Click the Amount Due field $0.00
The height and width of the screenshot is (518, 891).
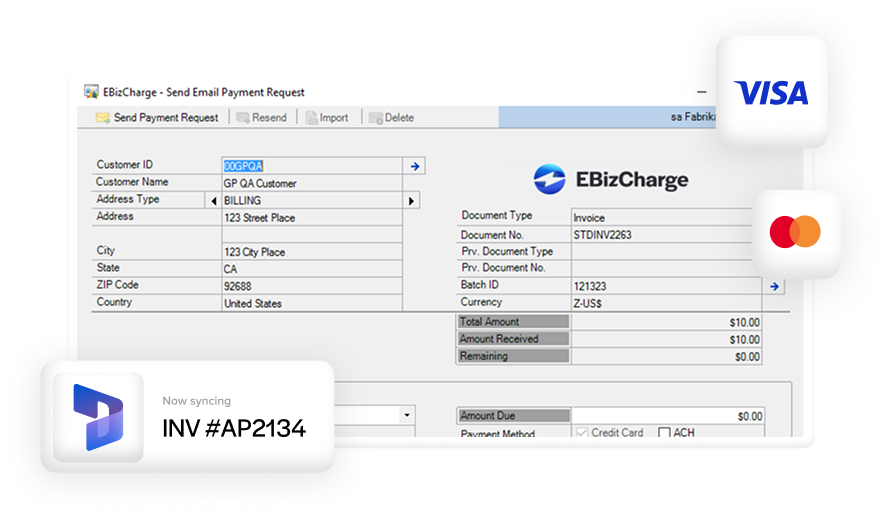click(668, 416)
